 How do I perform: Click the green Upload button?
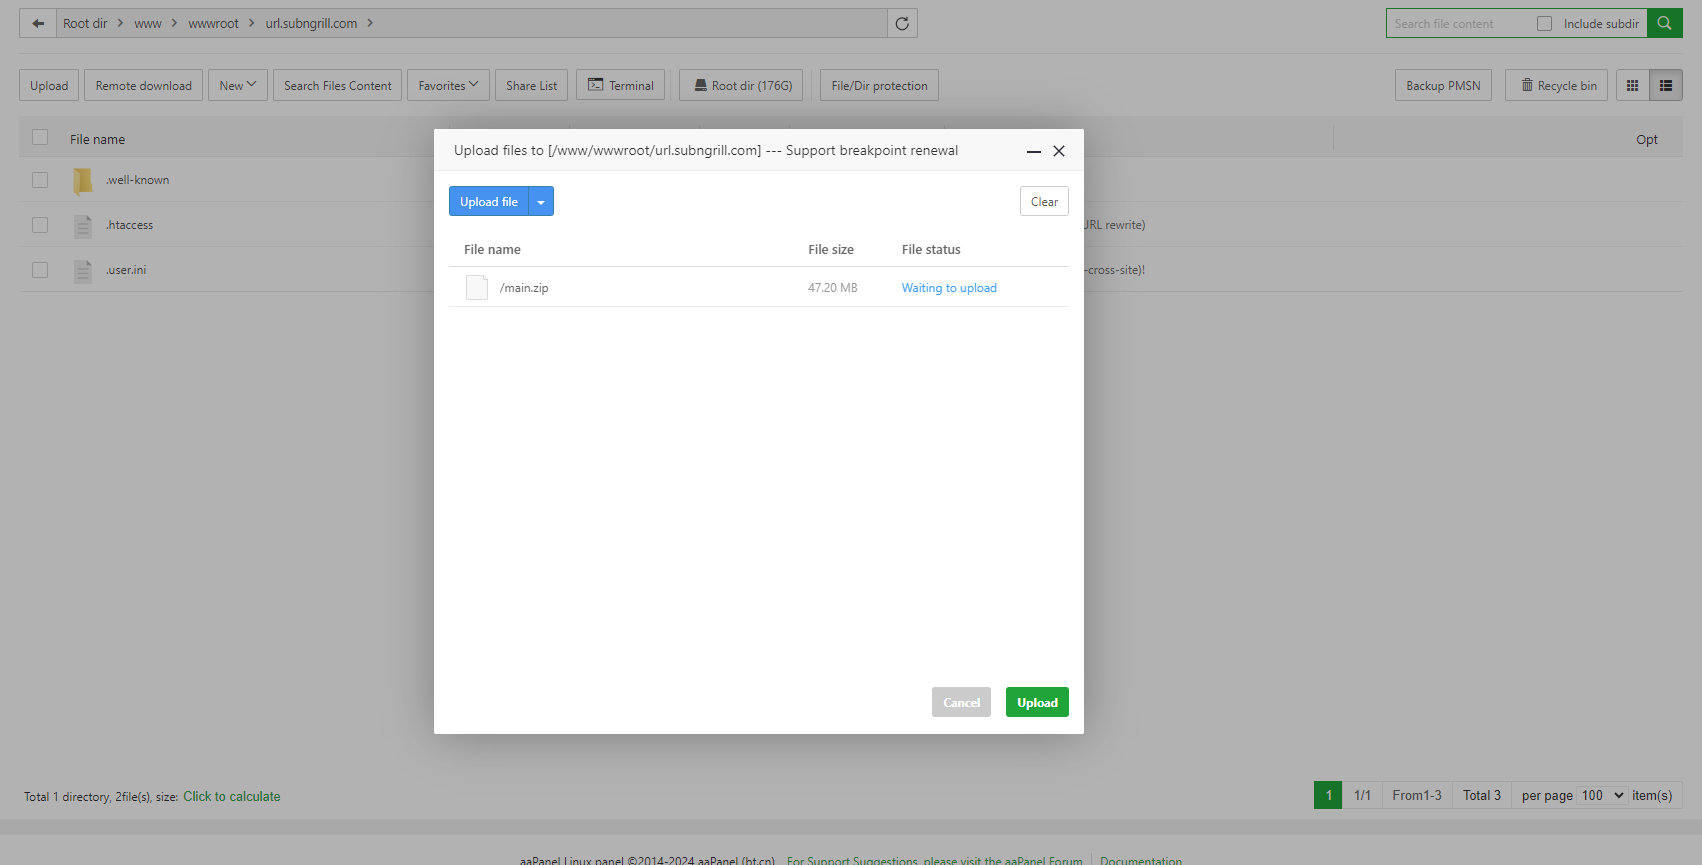1037,703
